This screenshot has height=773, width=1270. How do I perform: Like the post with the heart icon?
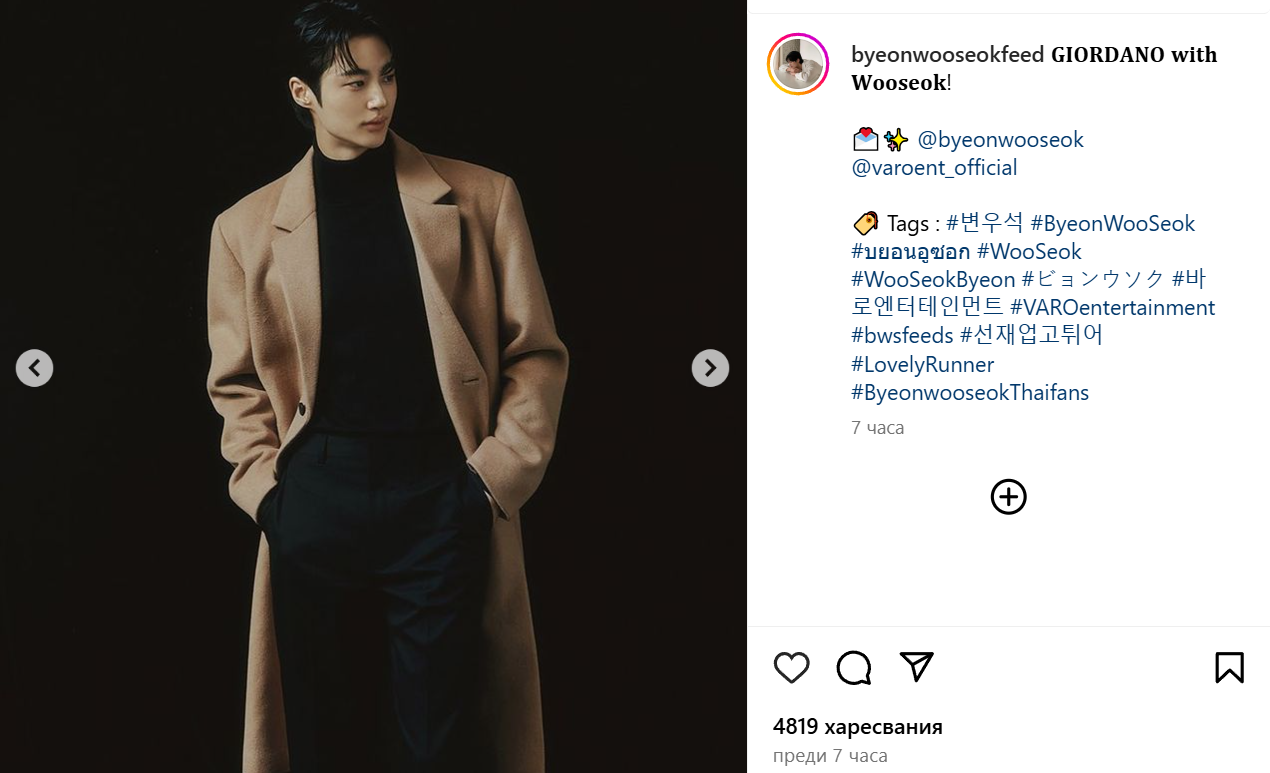(791, 667)
